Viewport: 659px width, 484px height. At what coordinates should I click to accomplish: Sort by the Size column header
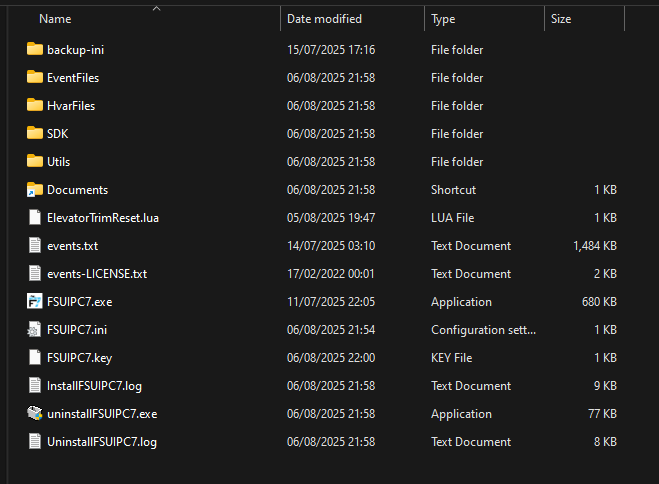pyautogui.click(x=561, y=19)
